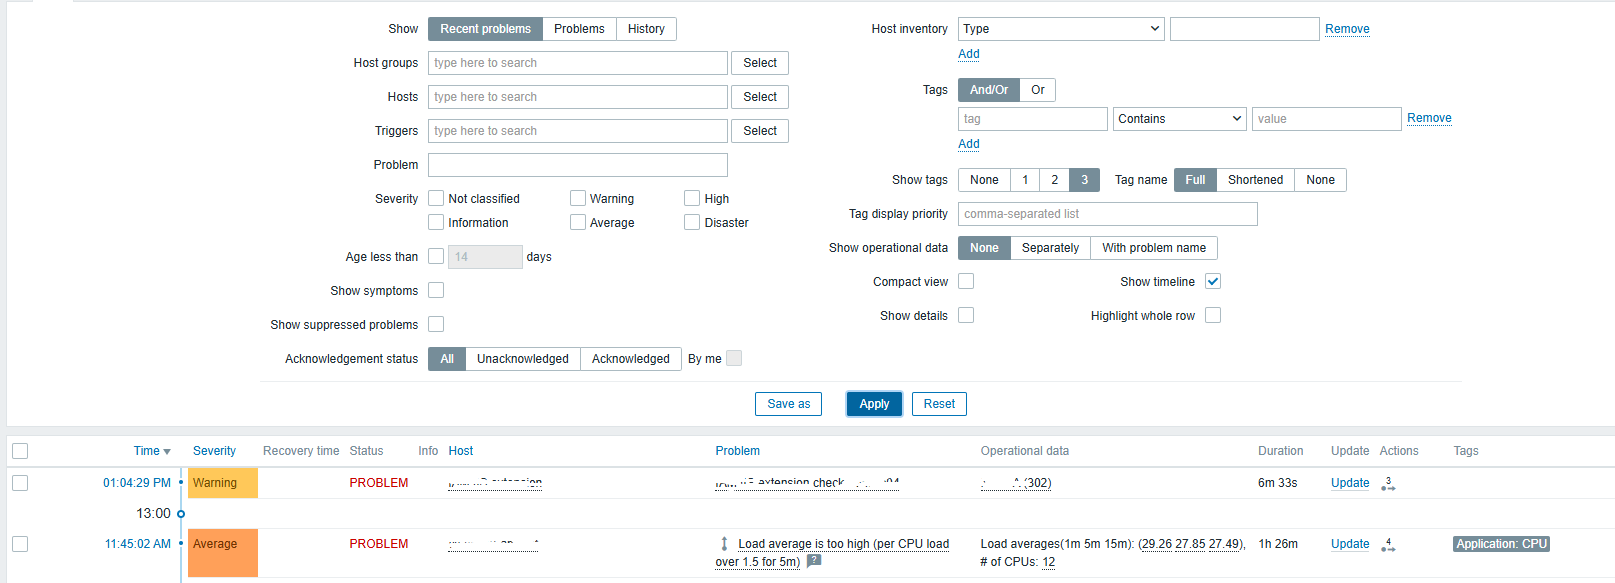Click the Warning severity color cell
Image resolution: width=1615 pixels, height=583 pixels.
pyautogui.click(x=223, y=483)
